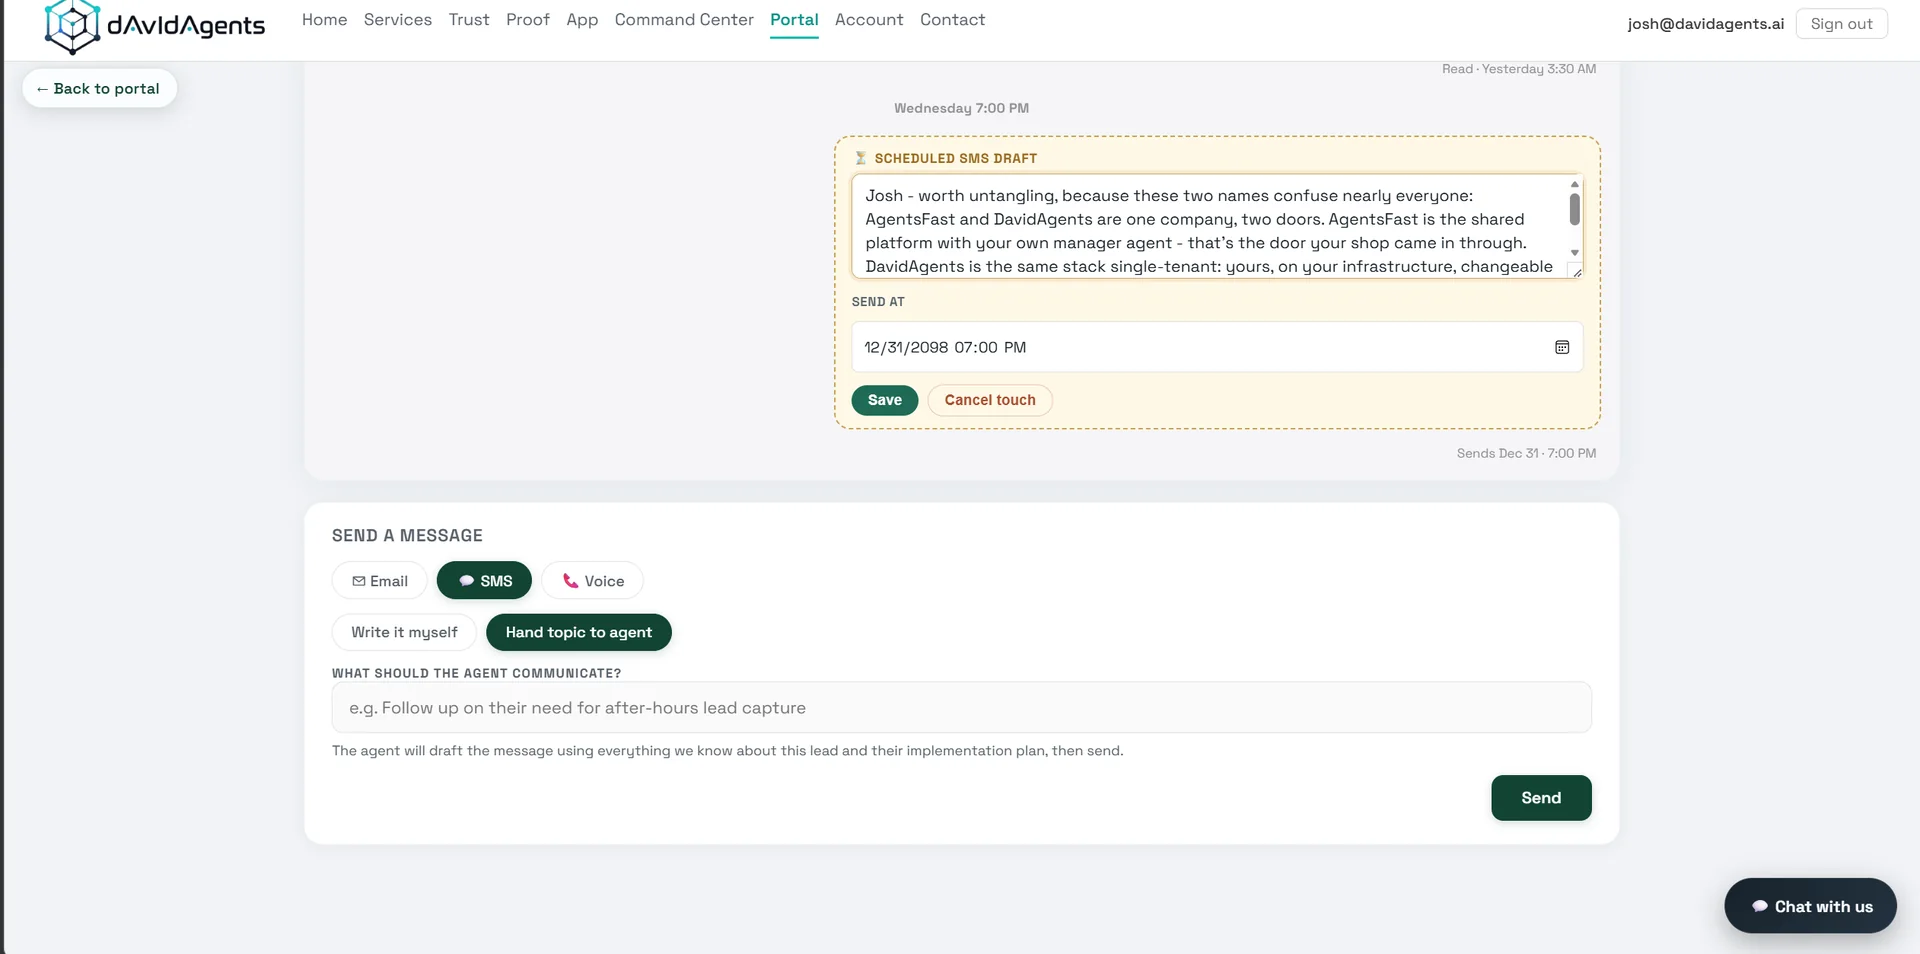
Task: Click the SEND AT label
Action: (878, 302)
